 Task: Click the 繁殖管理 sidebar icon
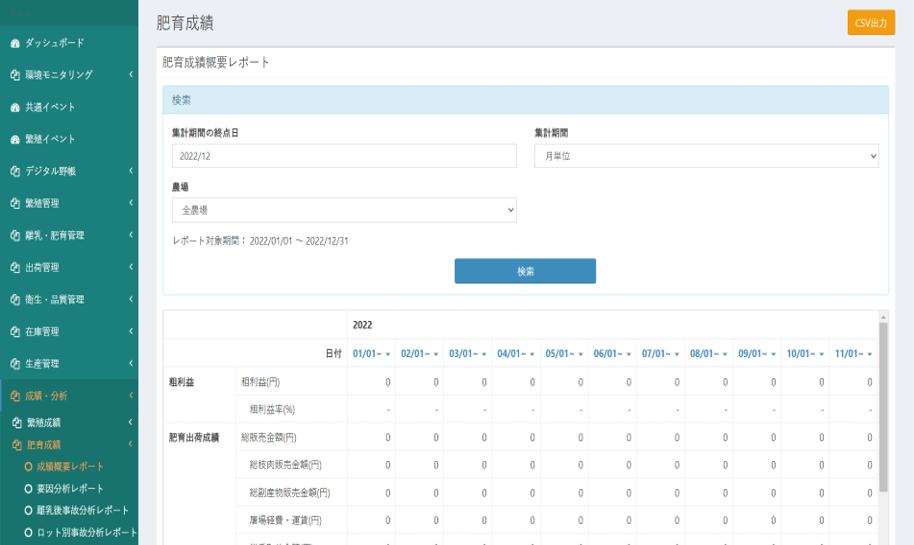point(15,203)
